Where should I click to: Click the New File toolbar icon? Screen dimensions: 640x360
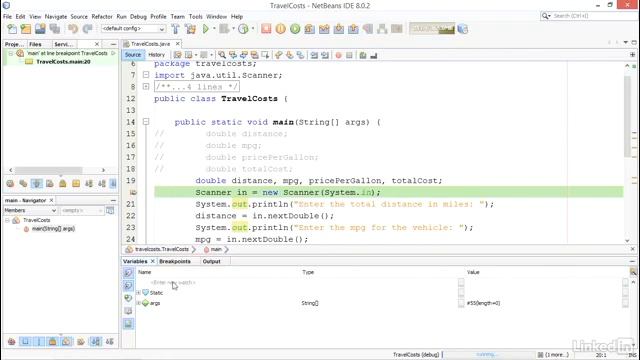tap(12, 29)
